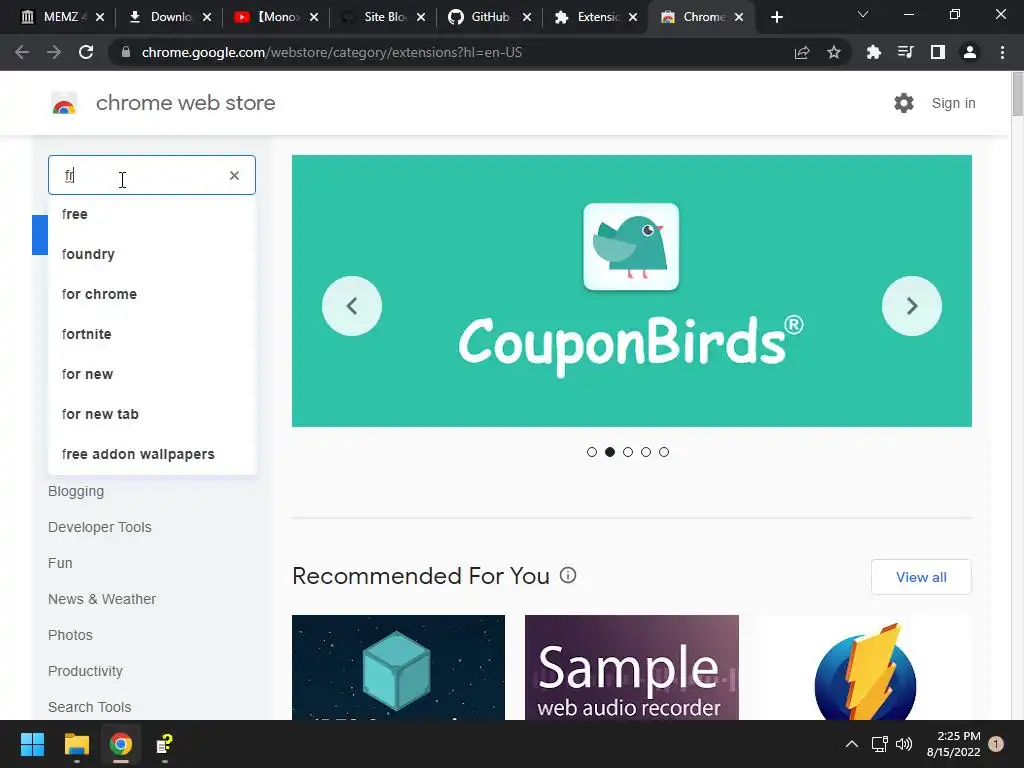Open the browser side panel
Viewport: 1024px width, 768px height.
938,52
